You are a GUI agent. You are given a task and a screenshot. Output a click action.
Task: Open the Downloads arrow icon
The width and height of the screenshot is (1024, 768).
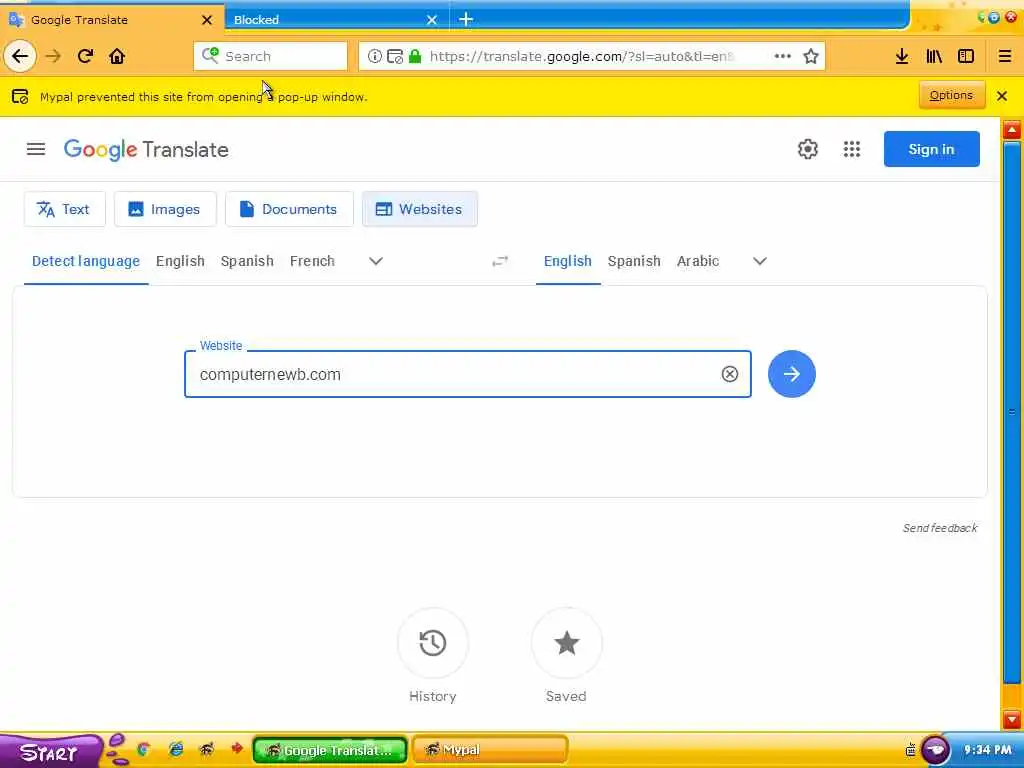coord(902,56)
